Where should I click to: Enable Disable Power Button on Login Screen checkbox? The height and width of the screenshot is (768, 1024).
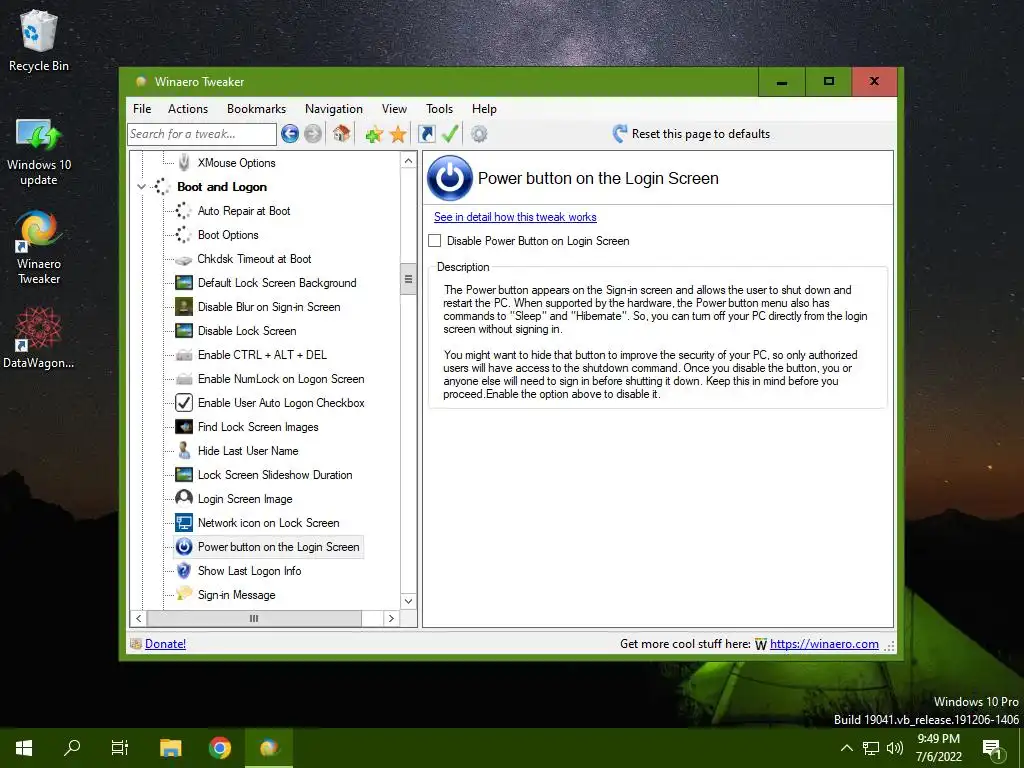[x=434, y=240]
